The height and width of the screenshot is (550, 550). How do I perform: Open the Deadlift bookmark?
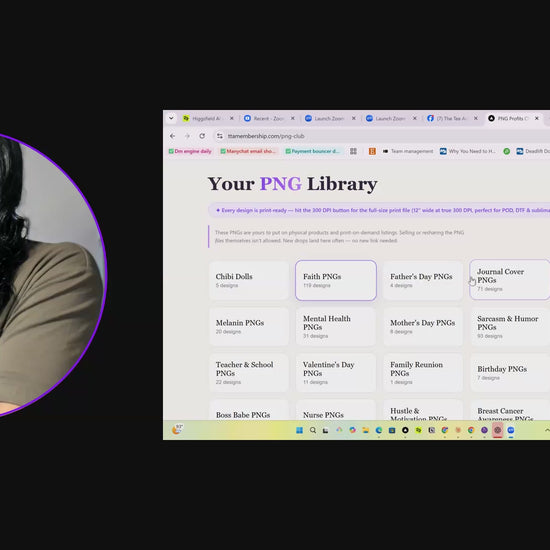(533, 151)
